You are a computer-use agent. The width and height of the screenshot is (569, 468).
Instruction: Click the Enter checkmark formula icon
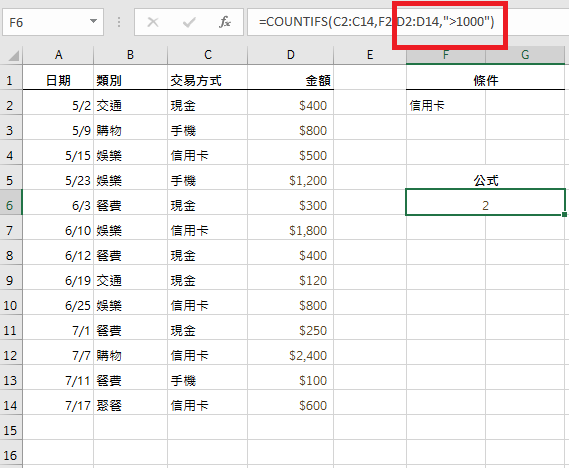189,22
